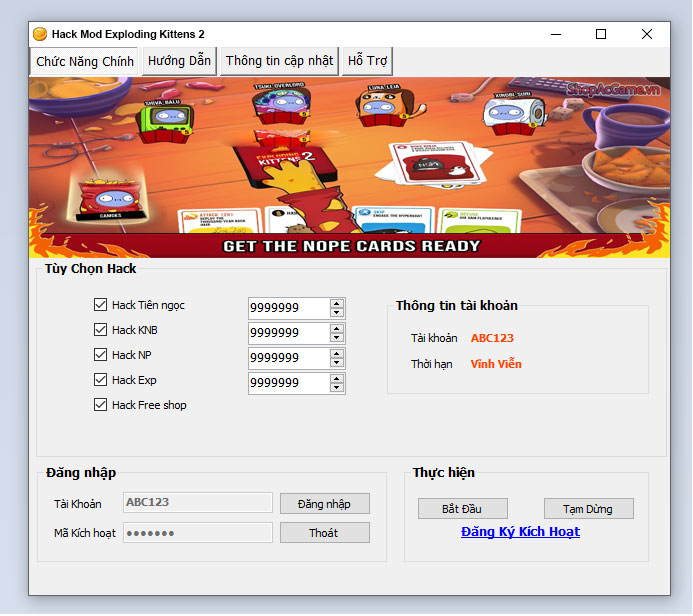Click the down arrow of Hack Exp spinner
This screenshot has width=693, height=616.
tap(337, 388)
